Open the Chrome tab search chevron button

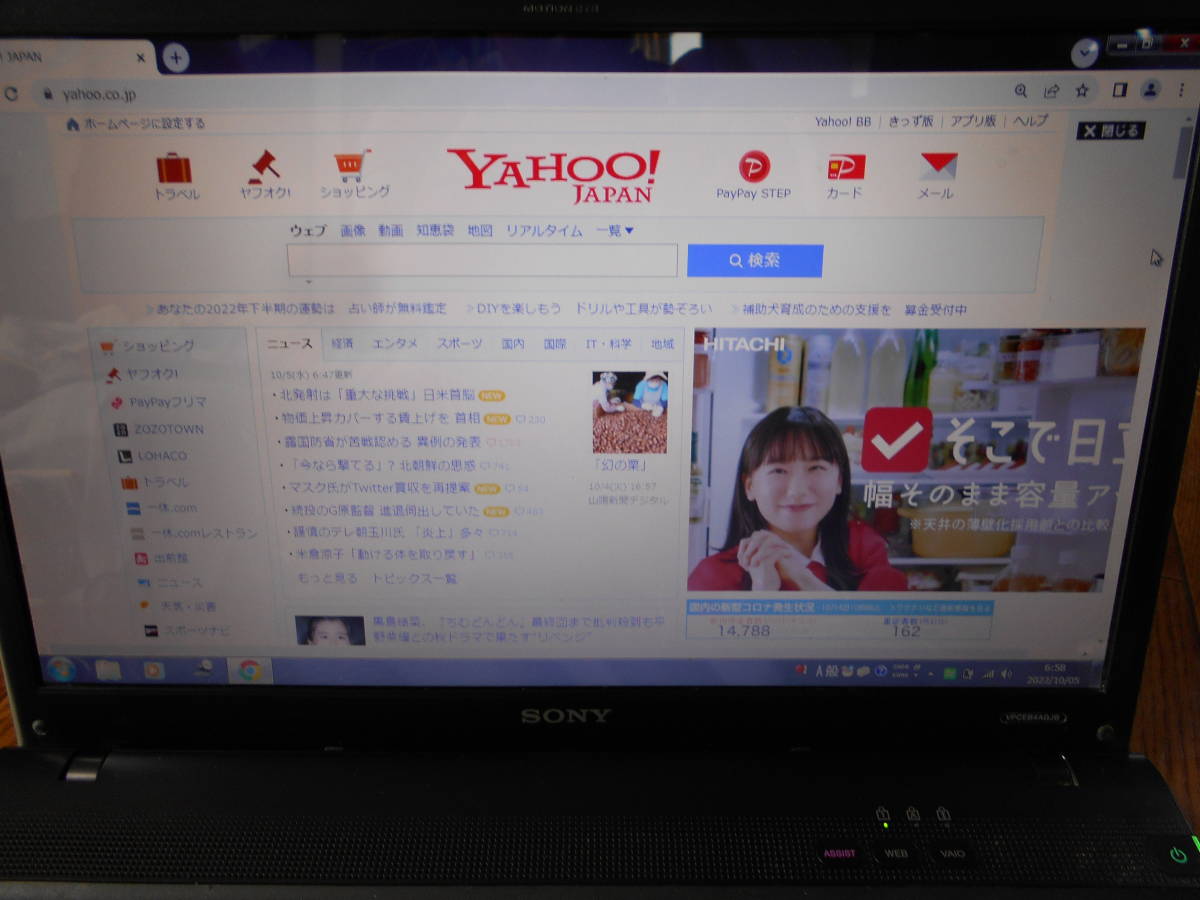tap(1085, 52)
